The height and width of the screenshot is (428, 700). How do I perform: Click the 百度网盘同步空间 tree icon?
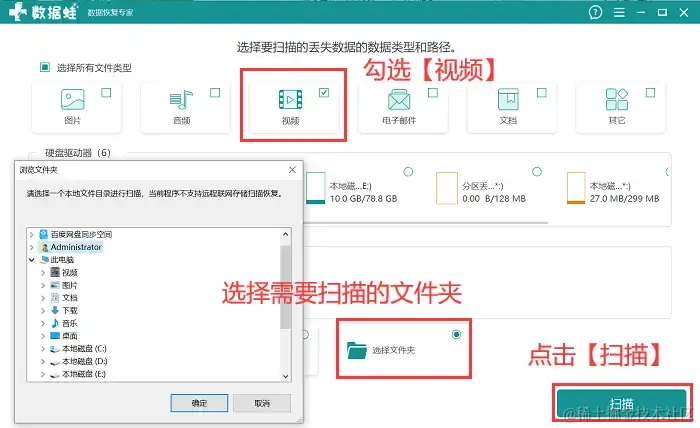(x=43, y=234)
